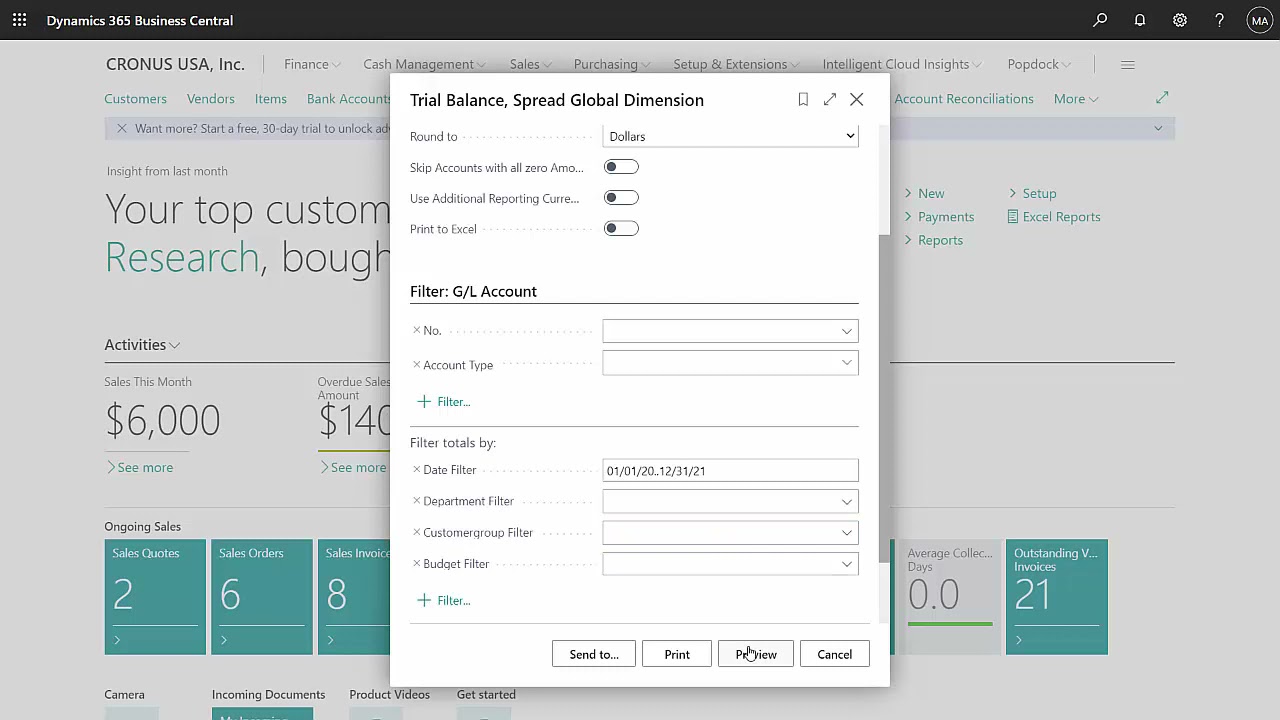Click the dialog vertical scrollbar
Viewport: 1280px width, 720px height.
tap(883, 400)
